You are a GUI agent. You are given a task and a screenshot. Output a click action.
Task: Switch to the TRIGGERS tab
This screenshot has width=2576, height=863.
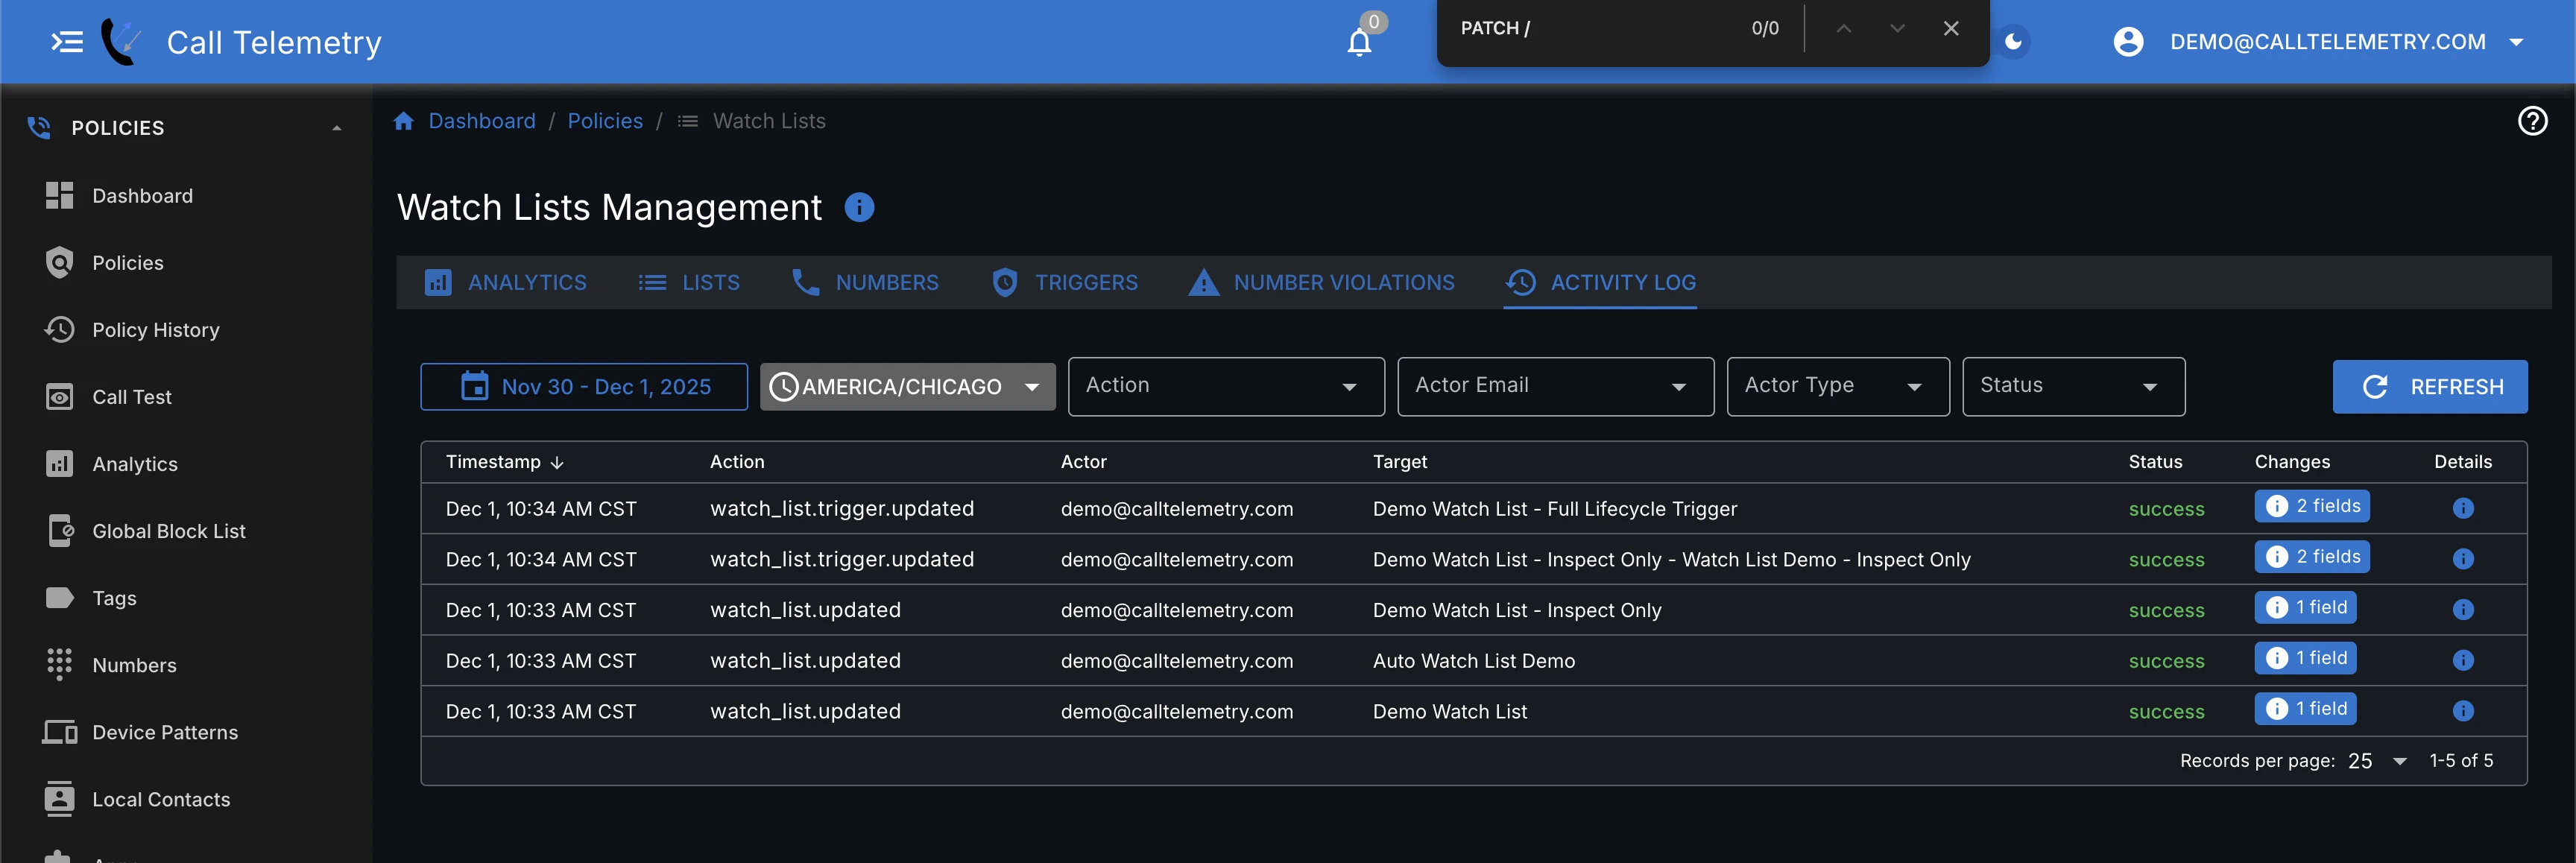[x=1064, y=283]
